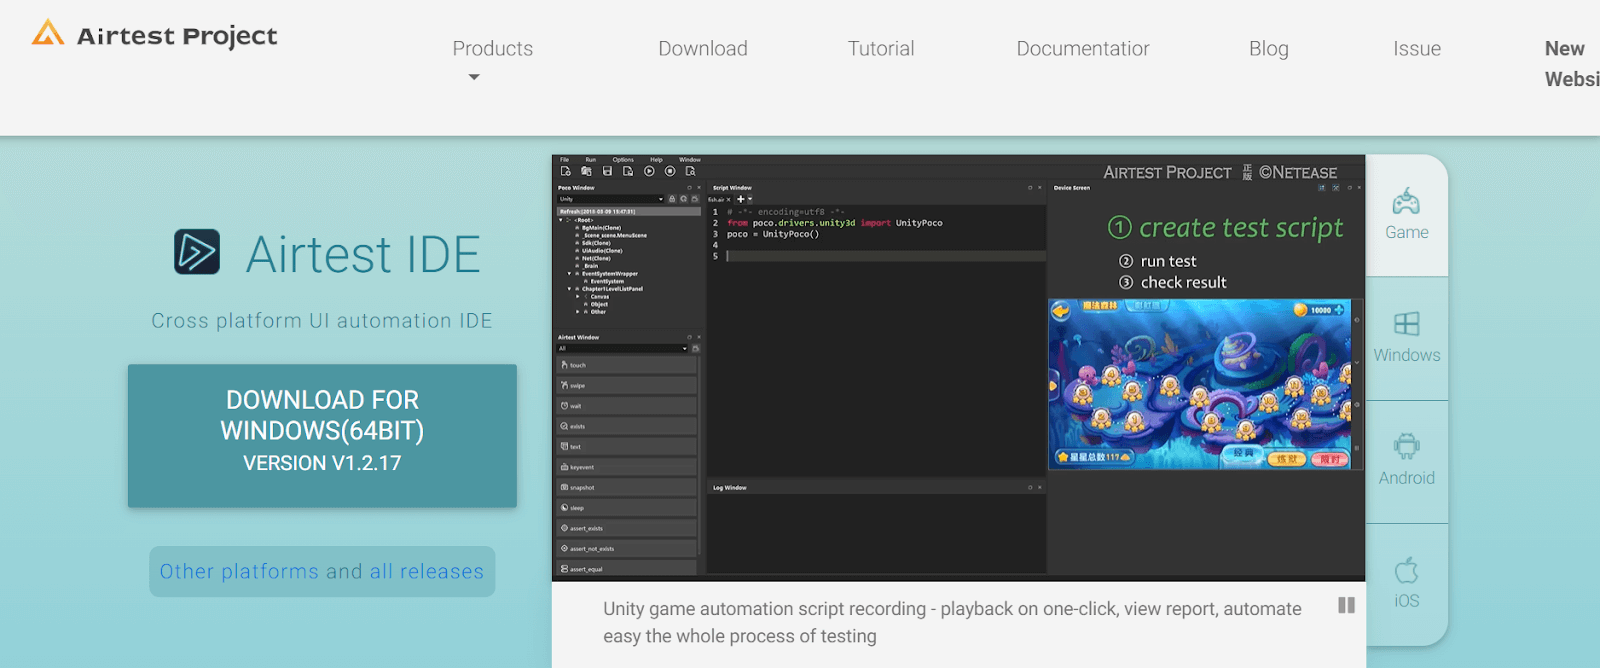The height and width of the screenshot is (668, 1600).
Task: Open Options menu in IDE preview
Action: click(x=623, y=160)
